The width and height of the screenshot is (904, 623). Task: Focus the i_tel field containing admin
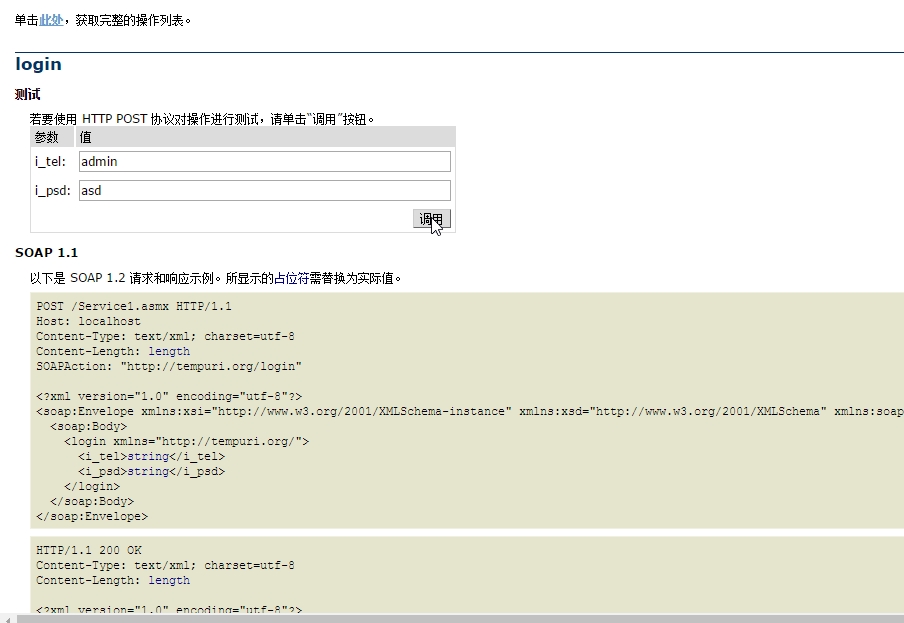click(x=265, y=161)
